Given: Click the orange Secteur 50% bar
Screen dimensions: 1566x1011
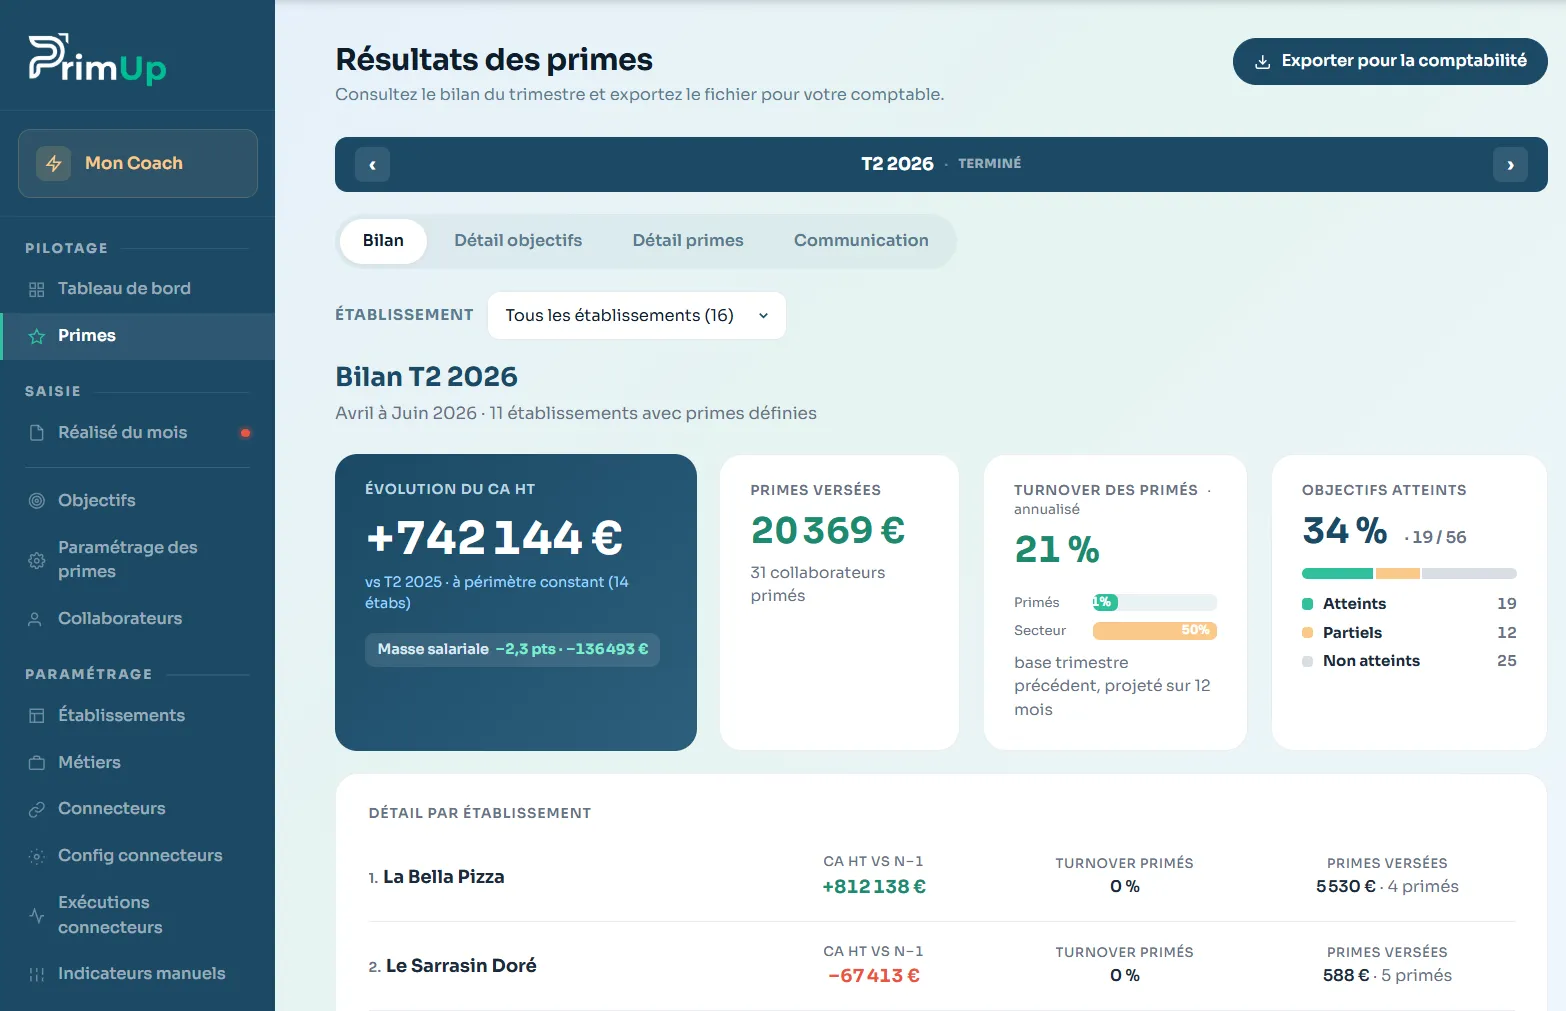Looking at the screenshot, I should click(1155, 631).
